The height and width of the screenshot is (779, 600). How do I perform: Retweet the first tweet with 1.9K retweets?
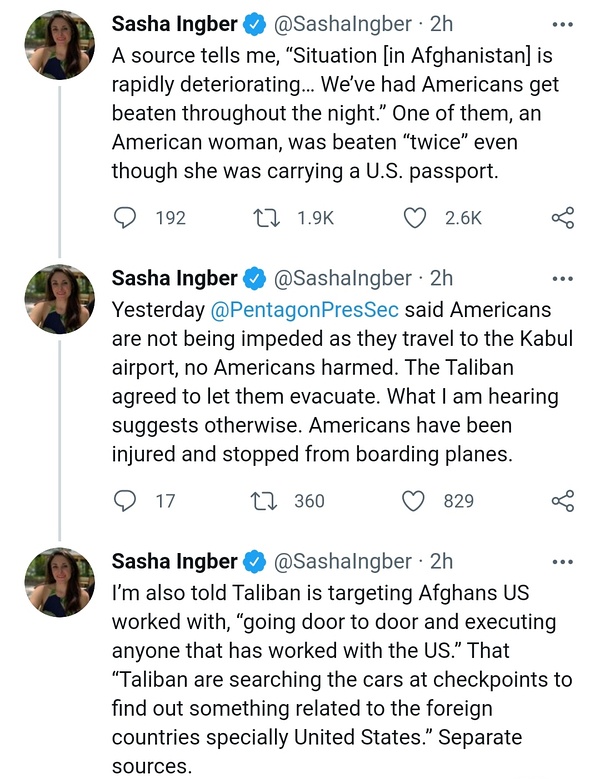pyautogui.click(x=266, y=217)
